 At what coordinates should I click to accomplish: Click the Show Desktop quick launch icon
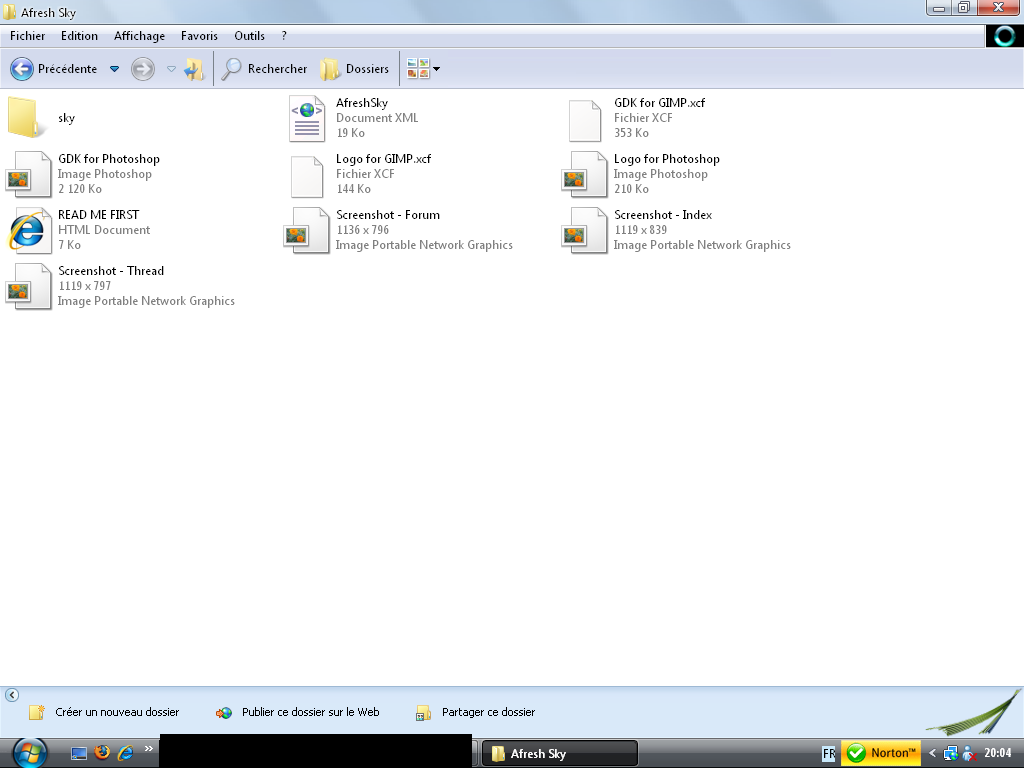(79, 754)
